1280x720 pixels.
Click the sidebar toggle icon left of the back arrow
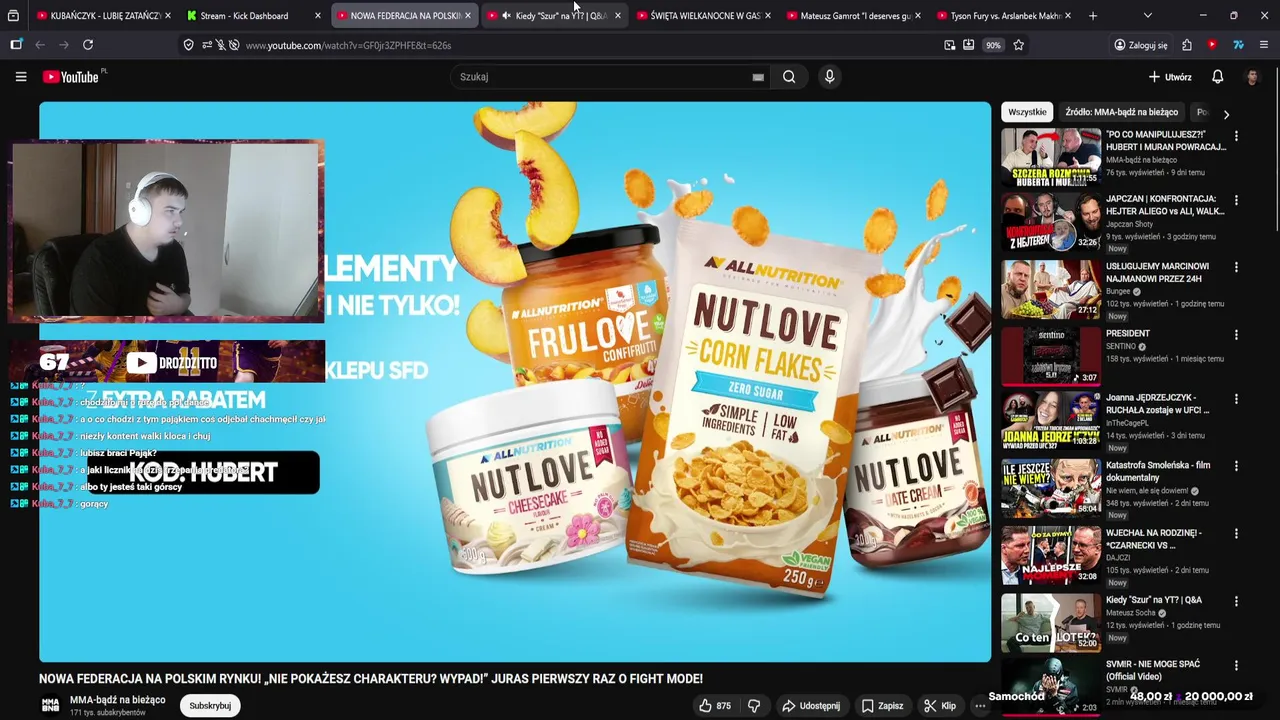coord(16,45)
